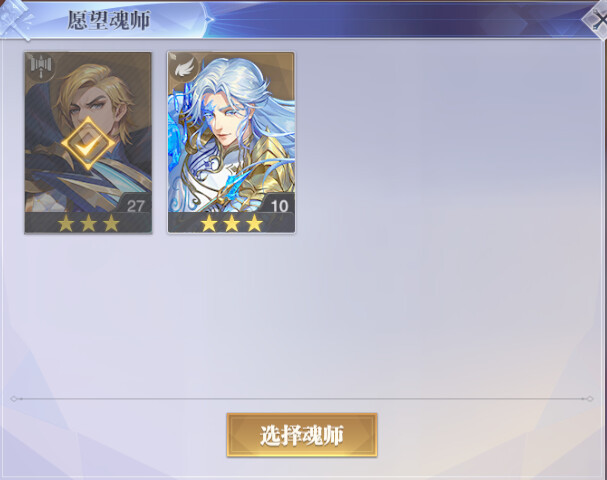The image size is (607, 480).
Task: Click the hammer icon beside 愿望魂师 title
Action: point(15,19)
